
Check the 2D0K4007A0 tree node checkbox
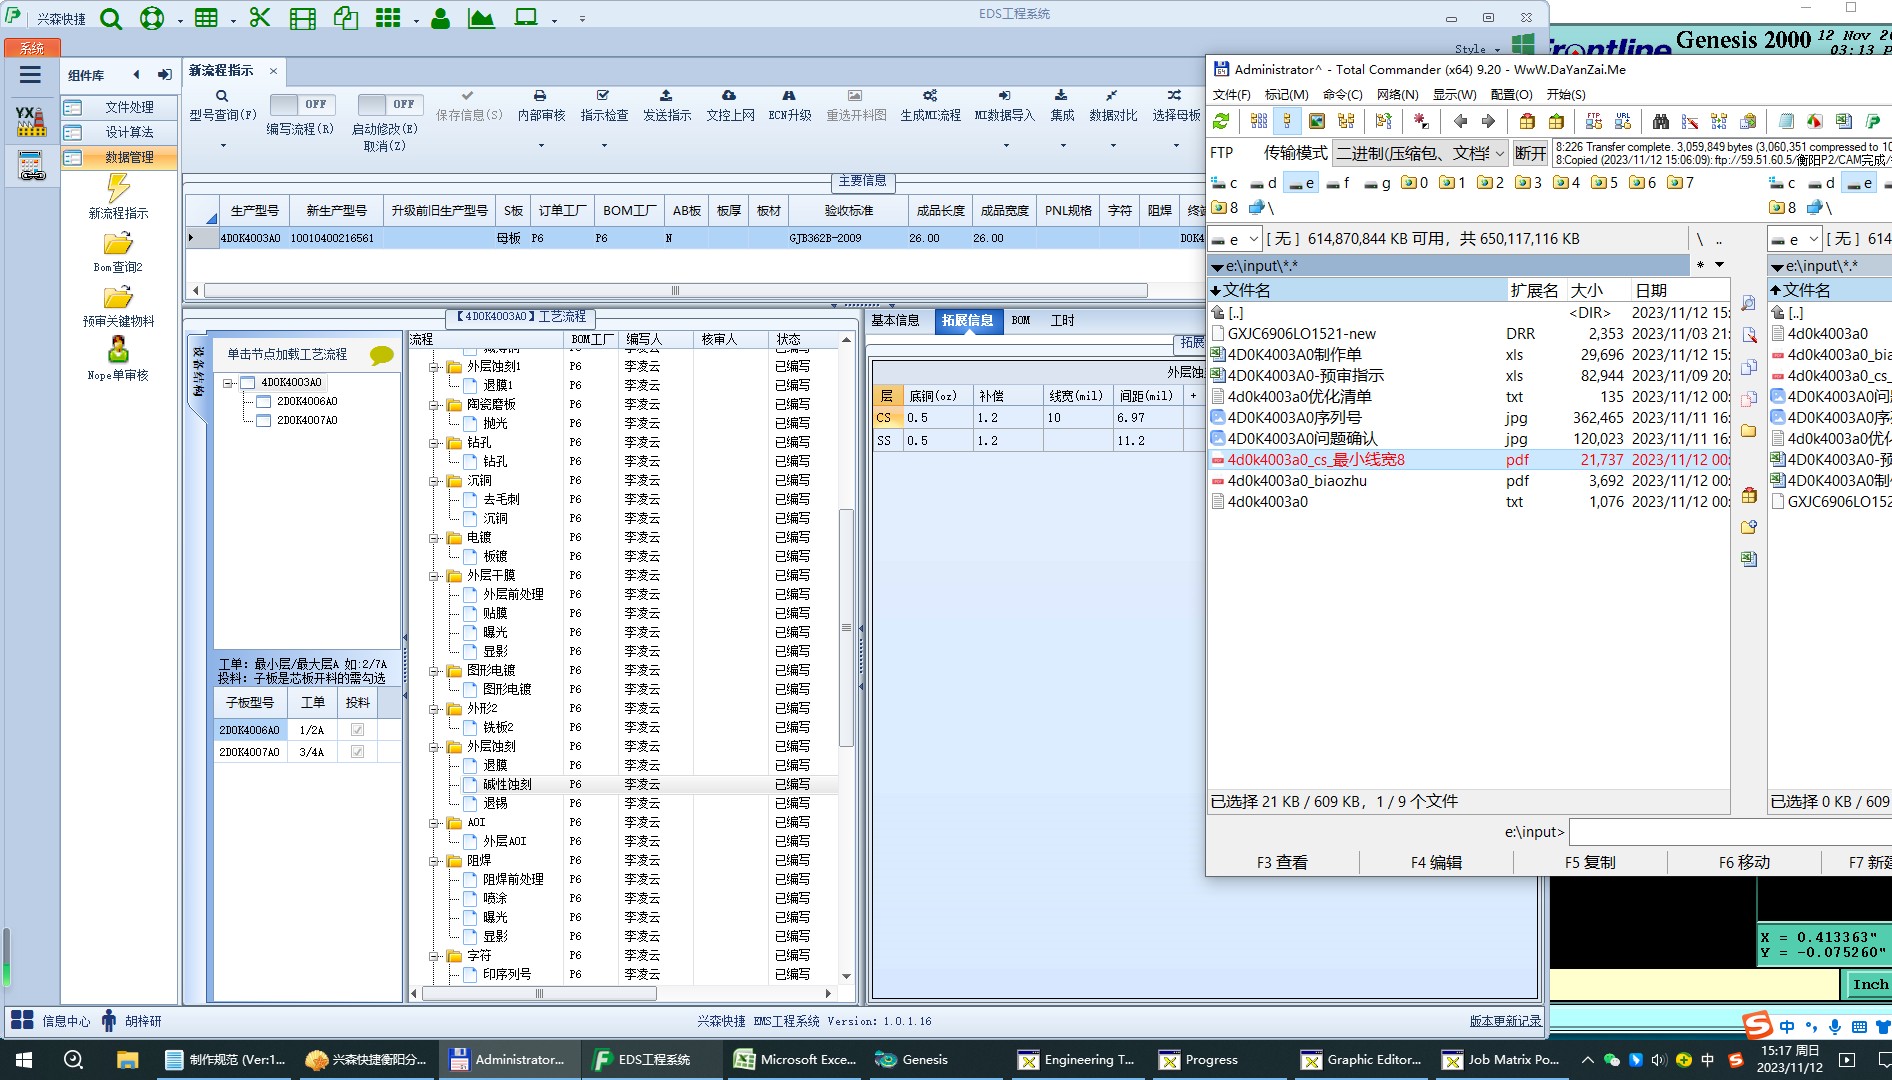click(264, 421)
